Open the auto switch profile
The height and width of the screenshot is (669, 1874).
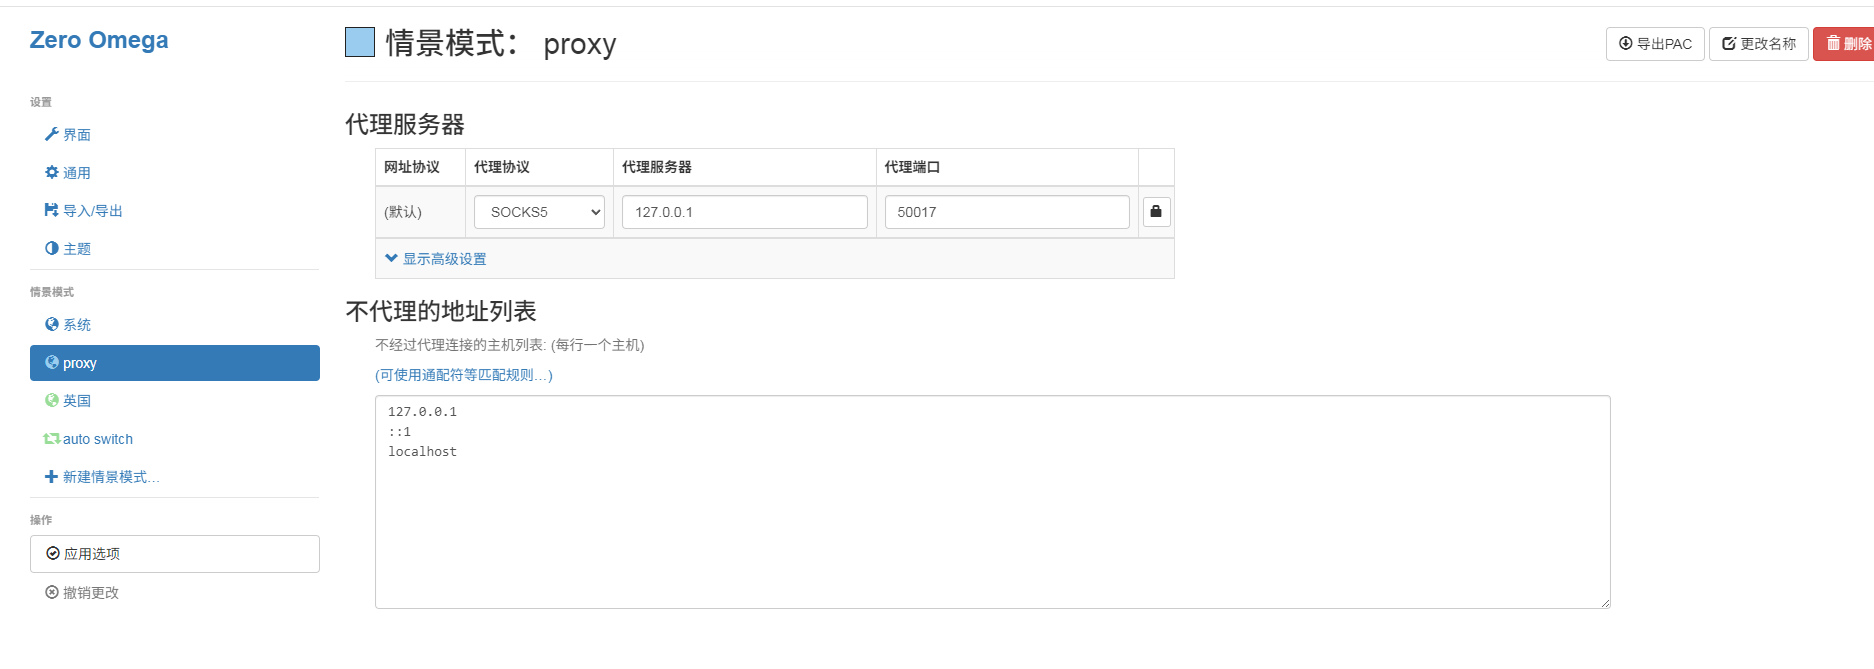point(98,439)
